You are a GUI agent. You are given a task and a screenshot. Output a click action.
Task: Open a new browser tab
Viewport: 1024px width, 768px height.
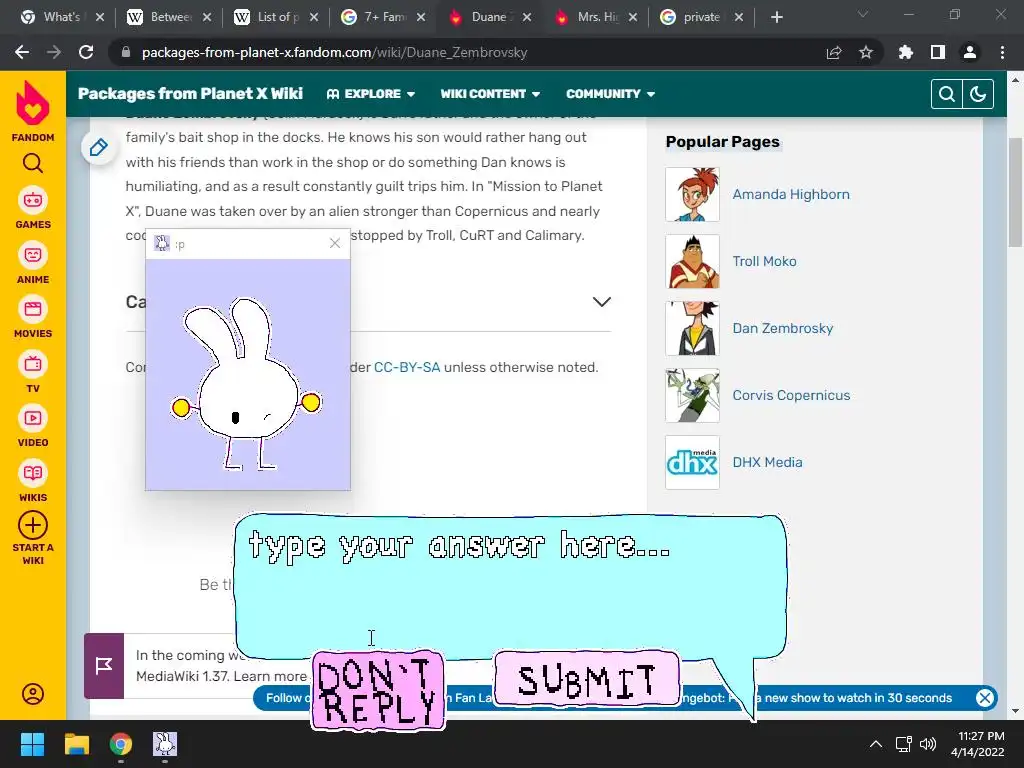coord(776,17)
